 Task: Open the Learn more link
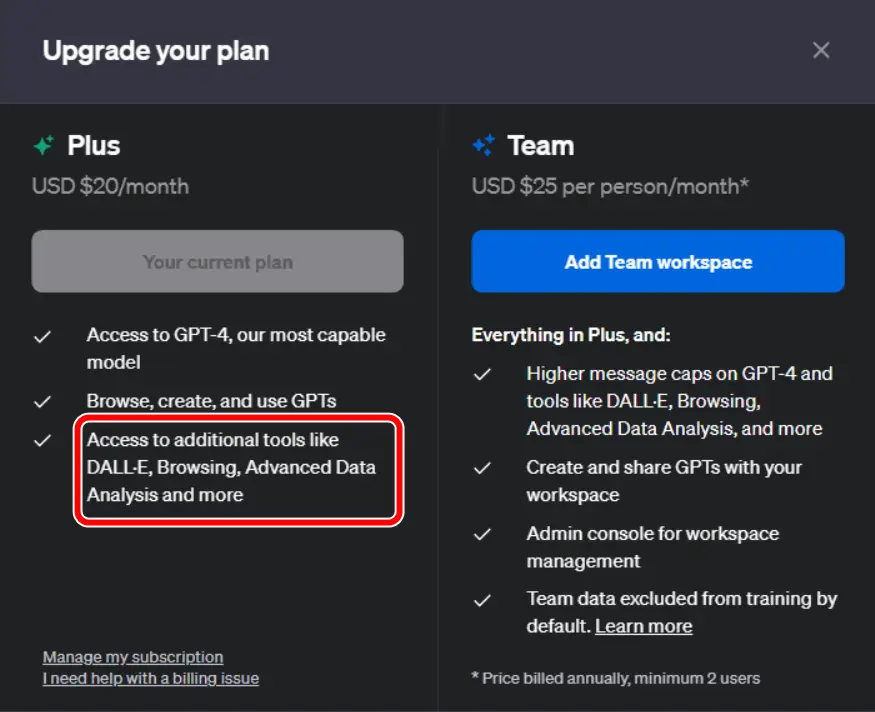click(643, 626)
